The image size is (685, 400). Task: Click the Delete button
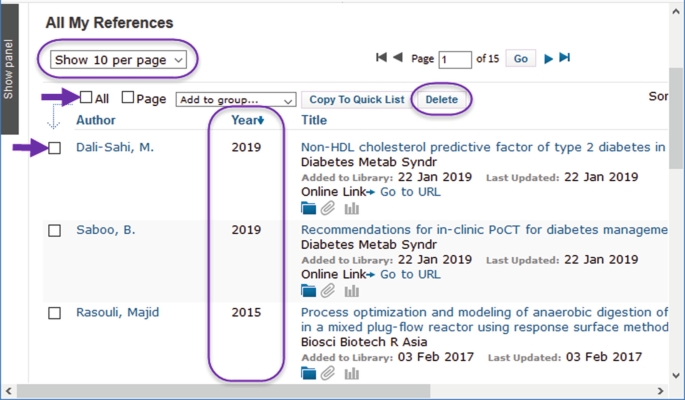(441, 100)
